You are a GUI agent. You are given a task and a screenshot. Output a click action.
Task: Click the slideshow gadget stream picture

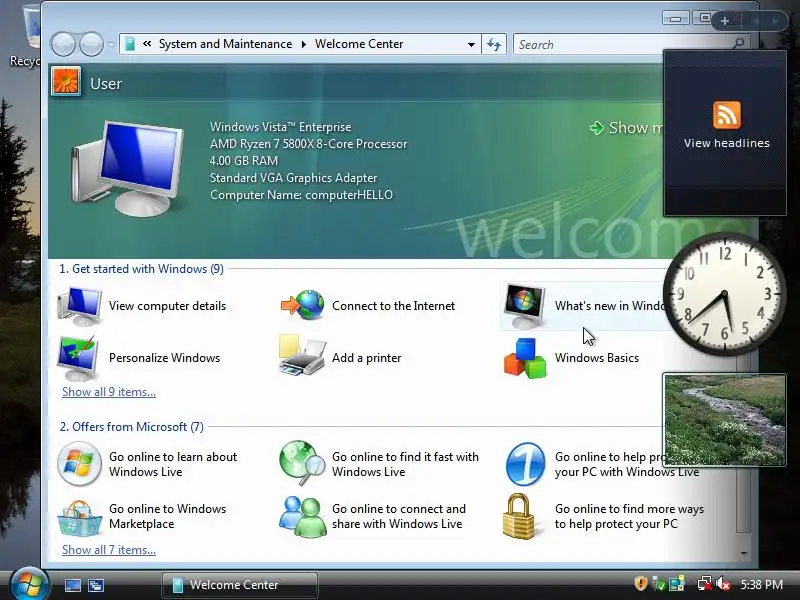724,420
